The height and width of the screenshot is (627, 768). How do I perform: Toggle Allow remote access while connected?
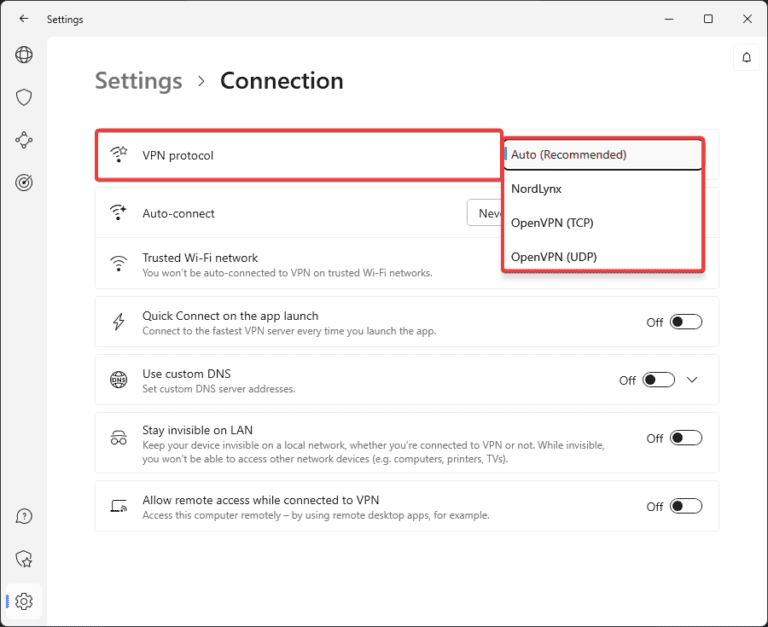click(686, 506)
